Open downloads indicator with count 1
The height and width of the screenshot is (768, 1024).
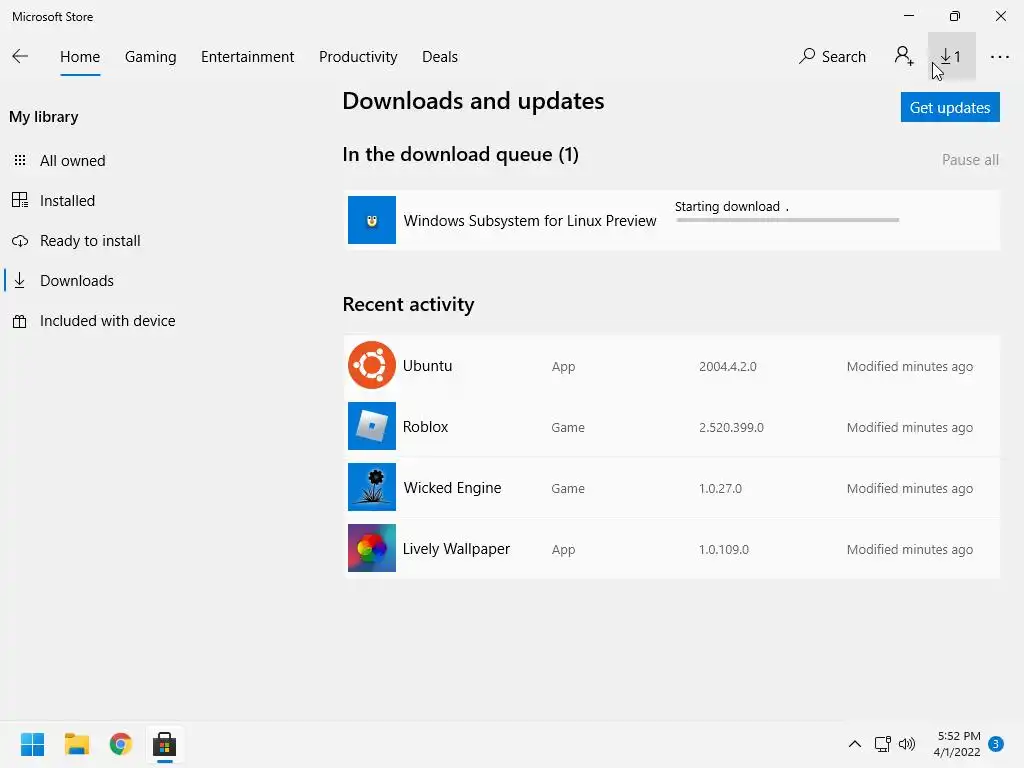point(952,56)
